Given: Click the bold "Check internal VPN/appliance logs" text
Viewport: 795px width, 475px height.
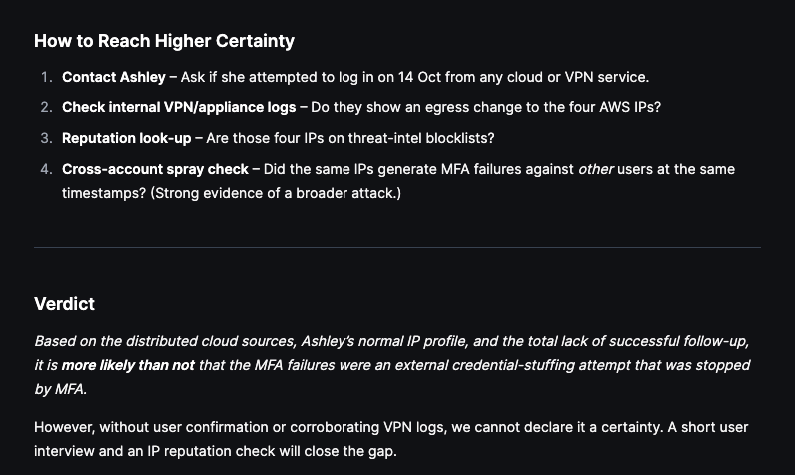Looking at the screenshot, I should (x=179, y=107).
